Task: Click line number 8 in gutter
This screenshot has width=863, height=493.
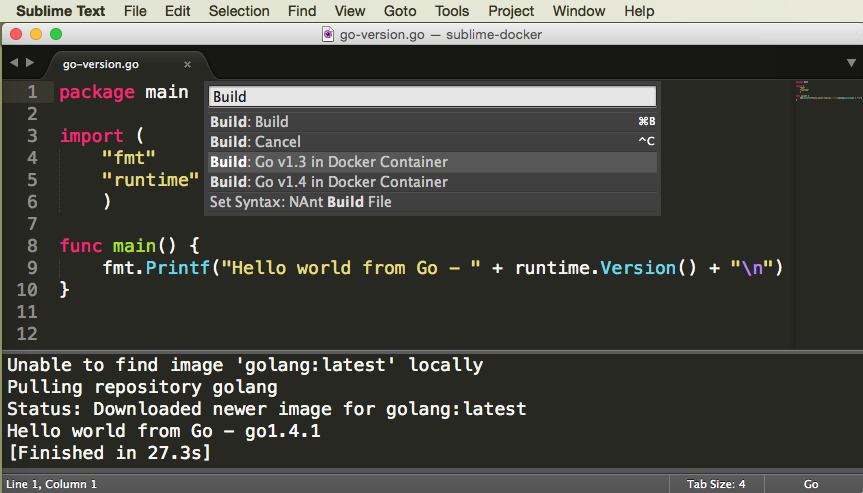Action: [x=32, y=246]
